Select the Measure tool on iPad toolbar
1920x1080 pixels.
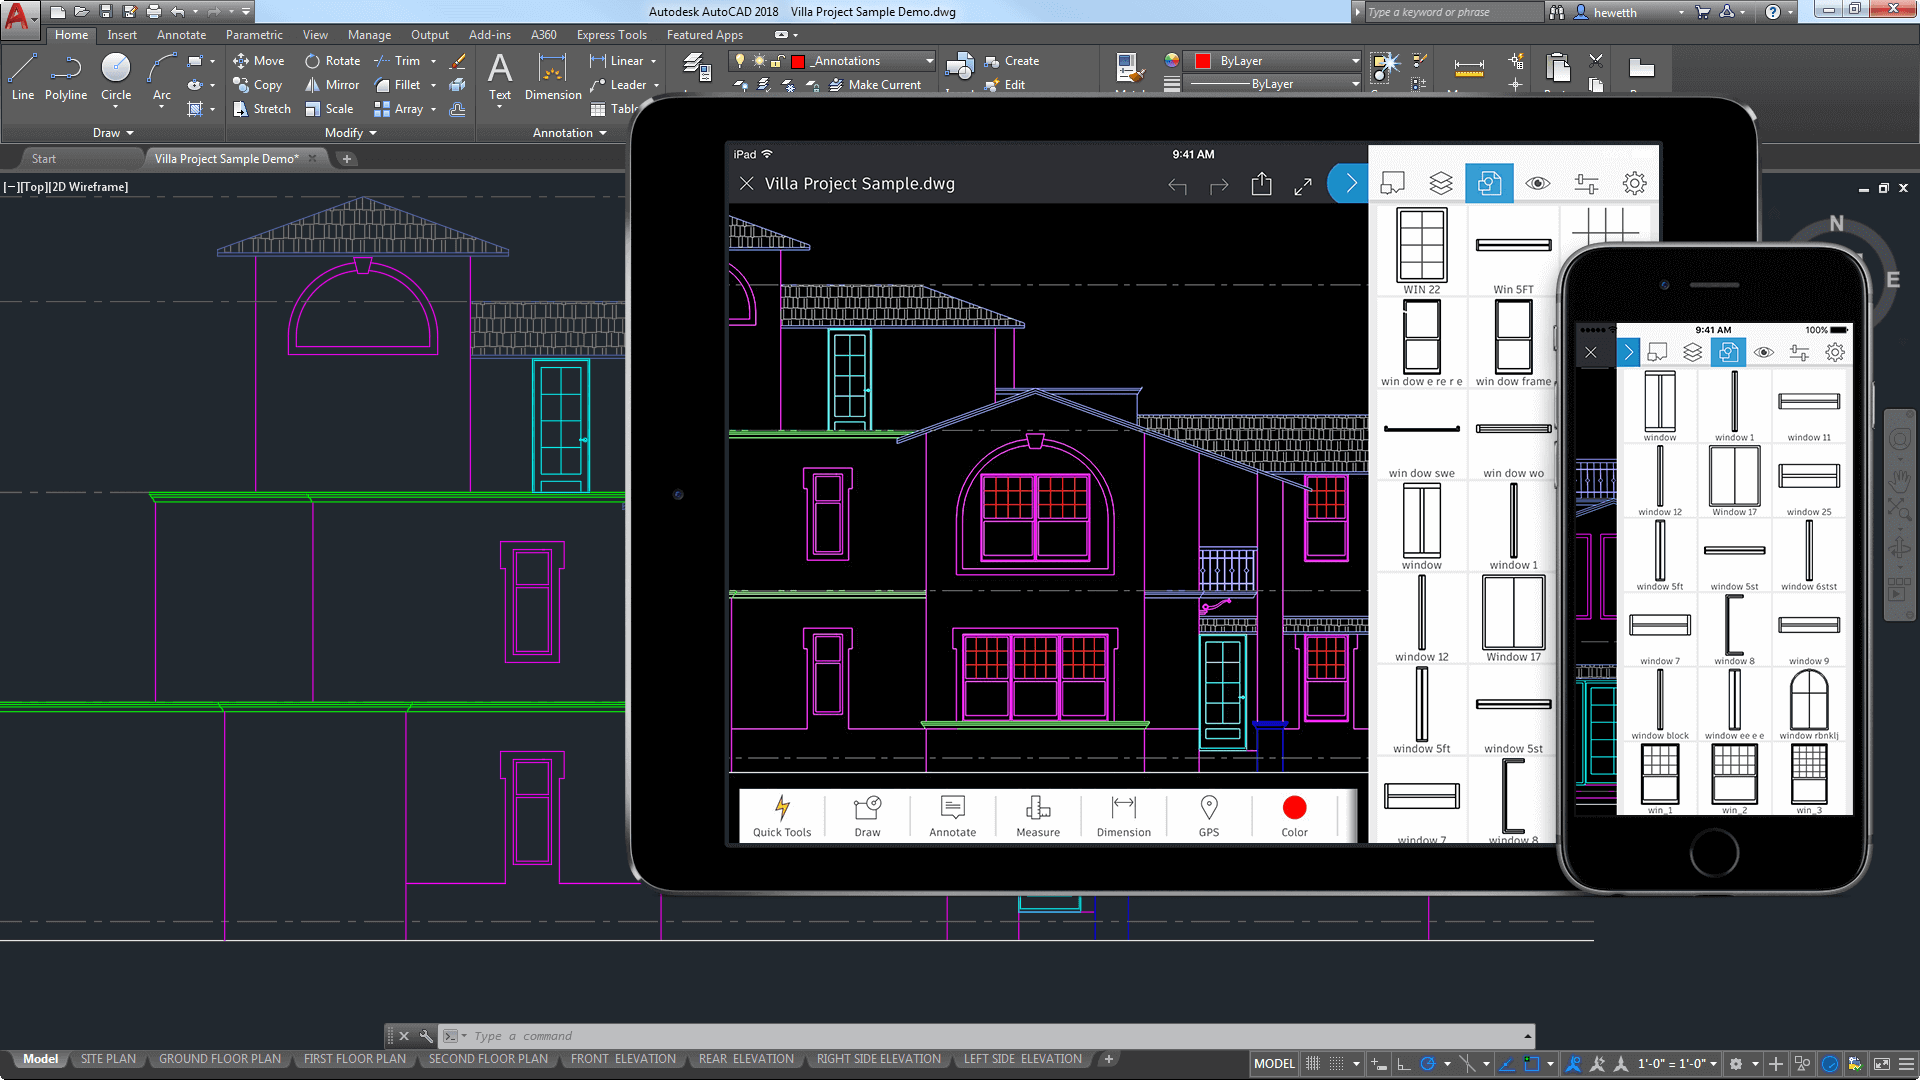pos(1038,815)
